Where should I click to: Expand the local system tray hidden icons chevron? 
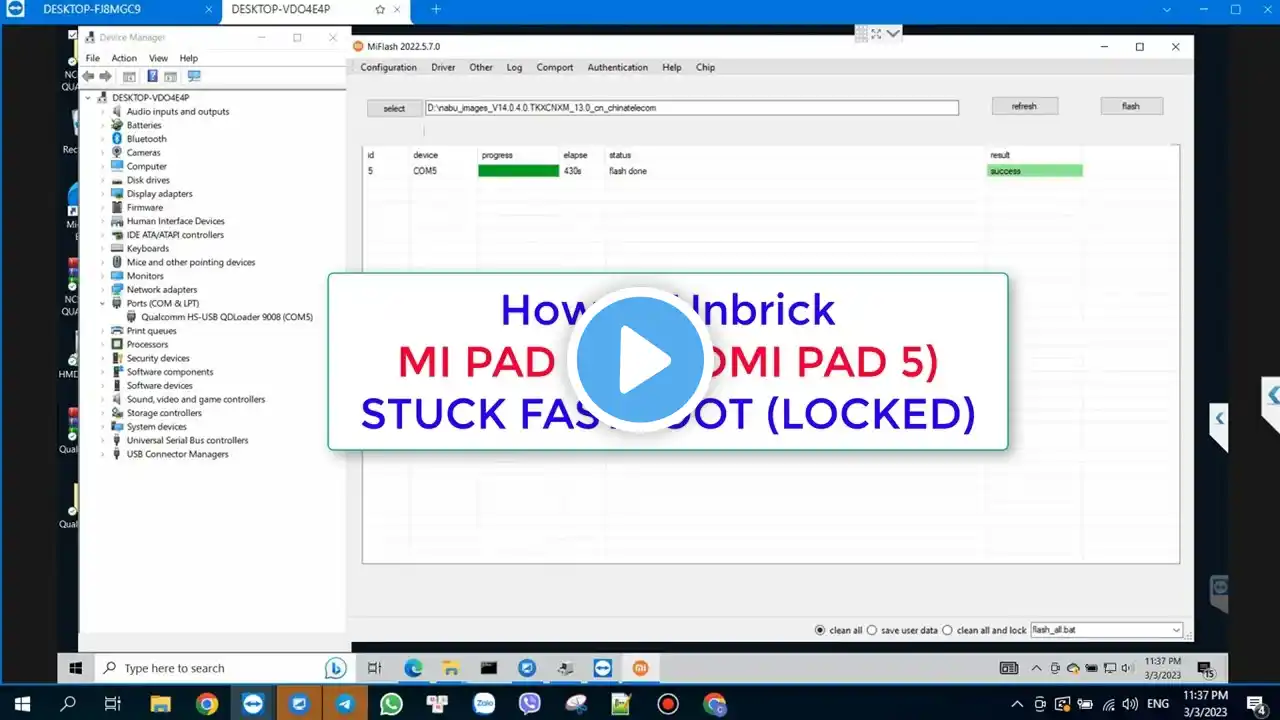click(x=1017, y=704)
